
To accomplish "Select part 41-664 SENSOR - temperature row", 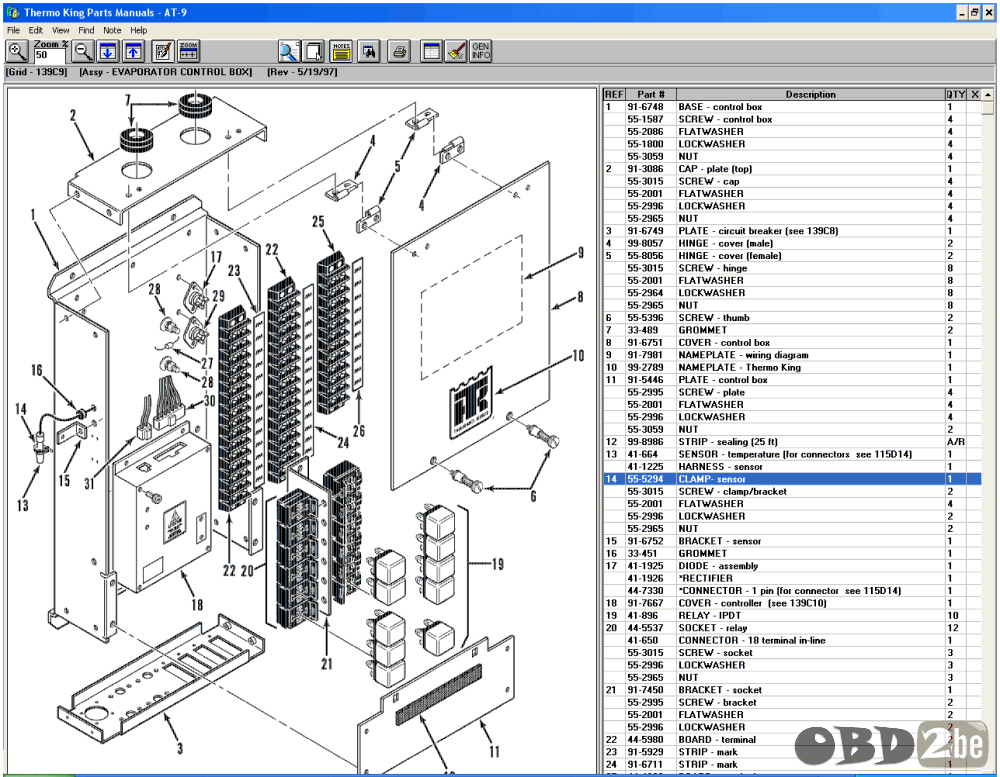I will (792, 454).
